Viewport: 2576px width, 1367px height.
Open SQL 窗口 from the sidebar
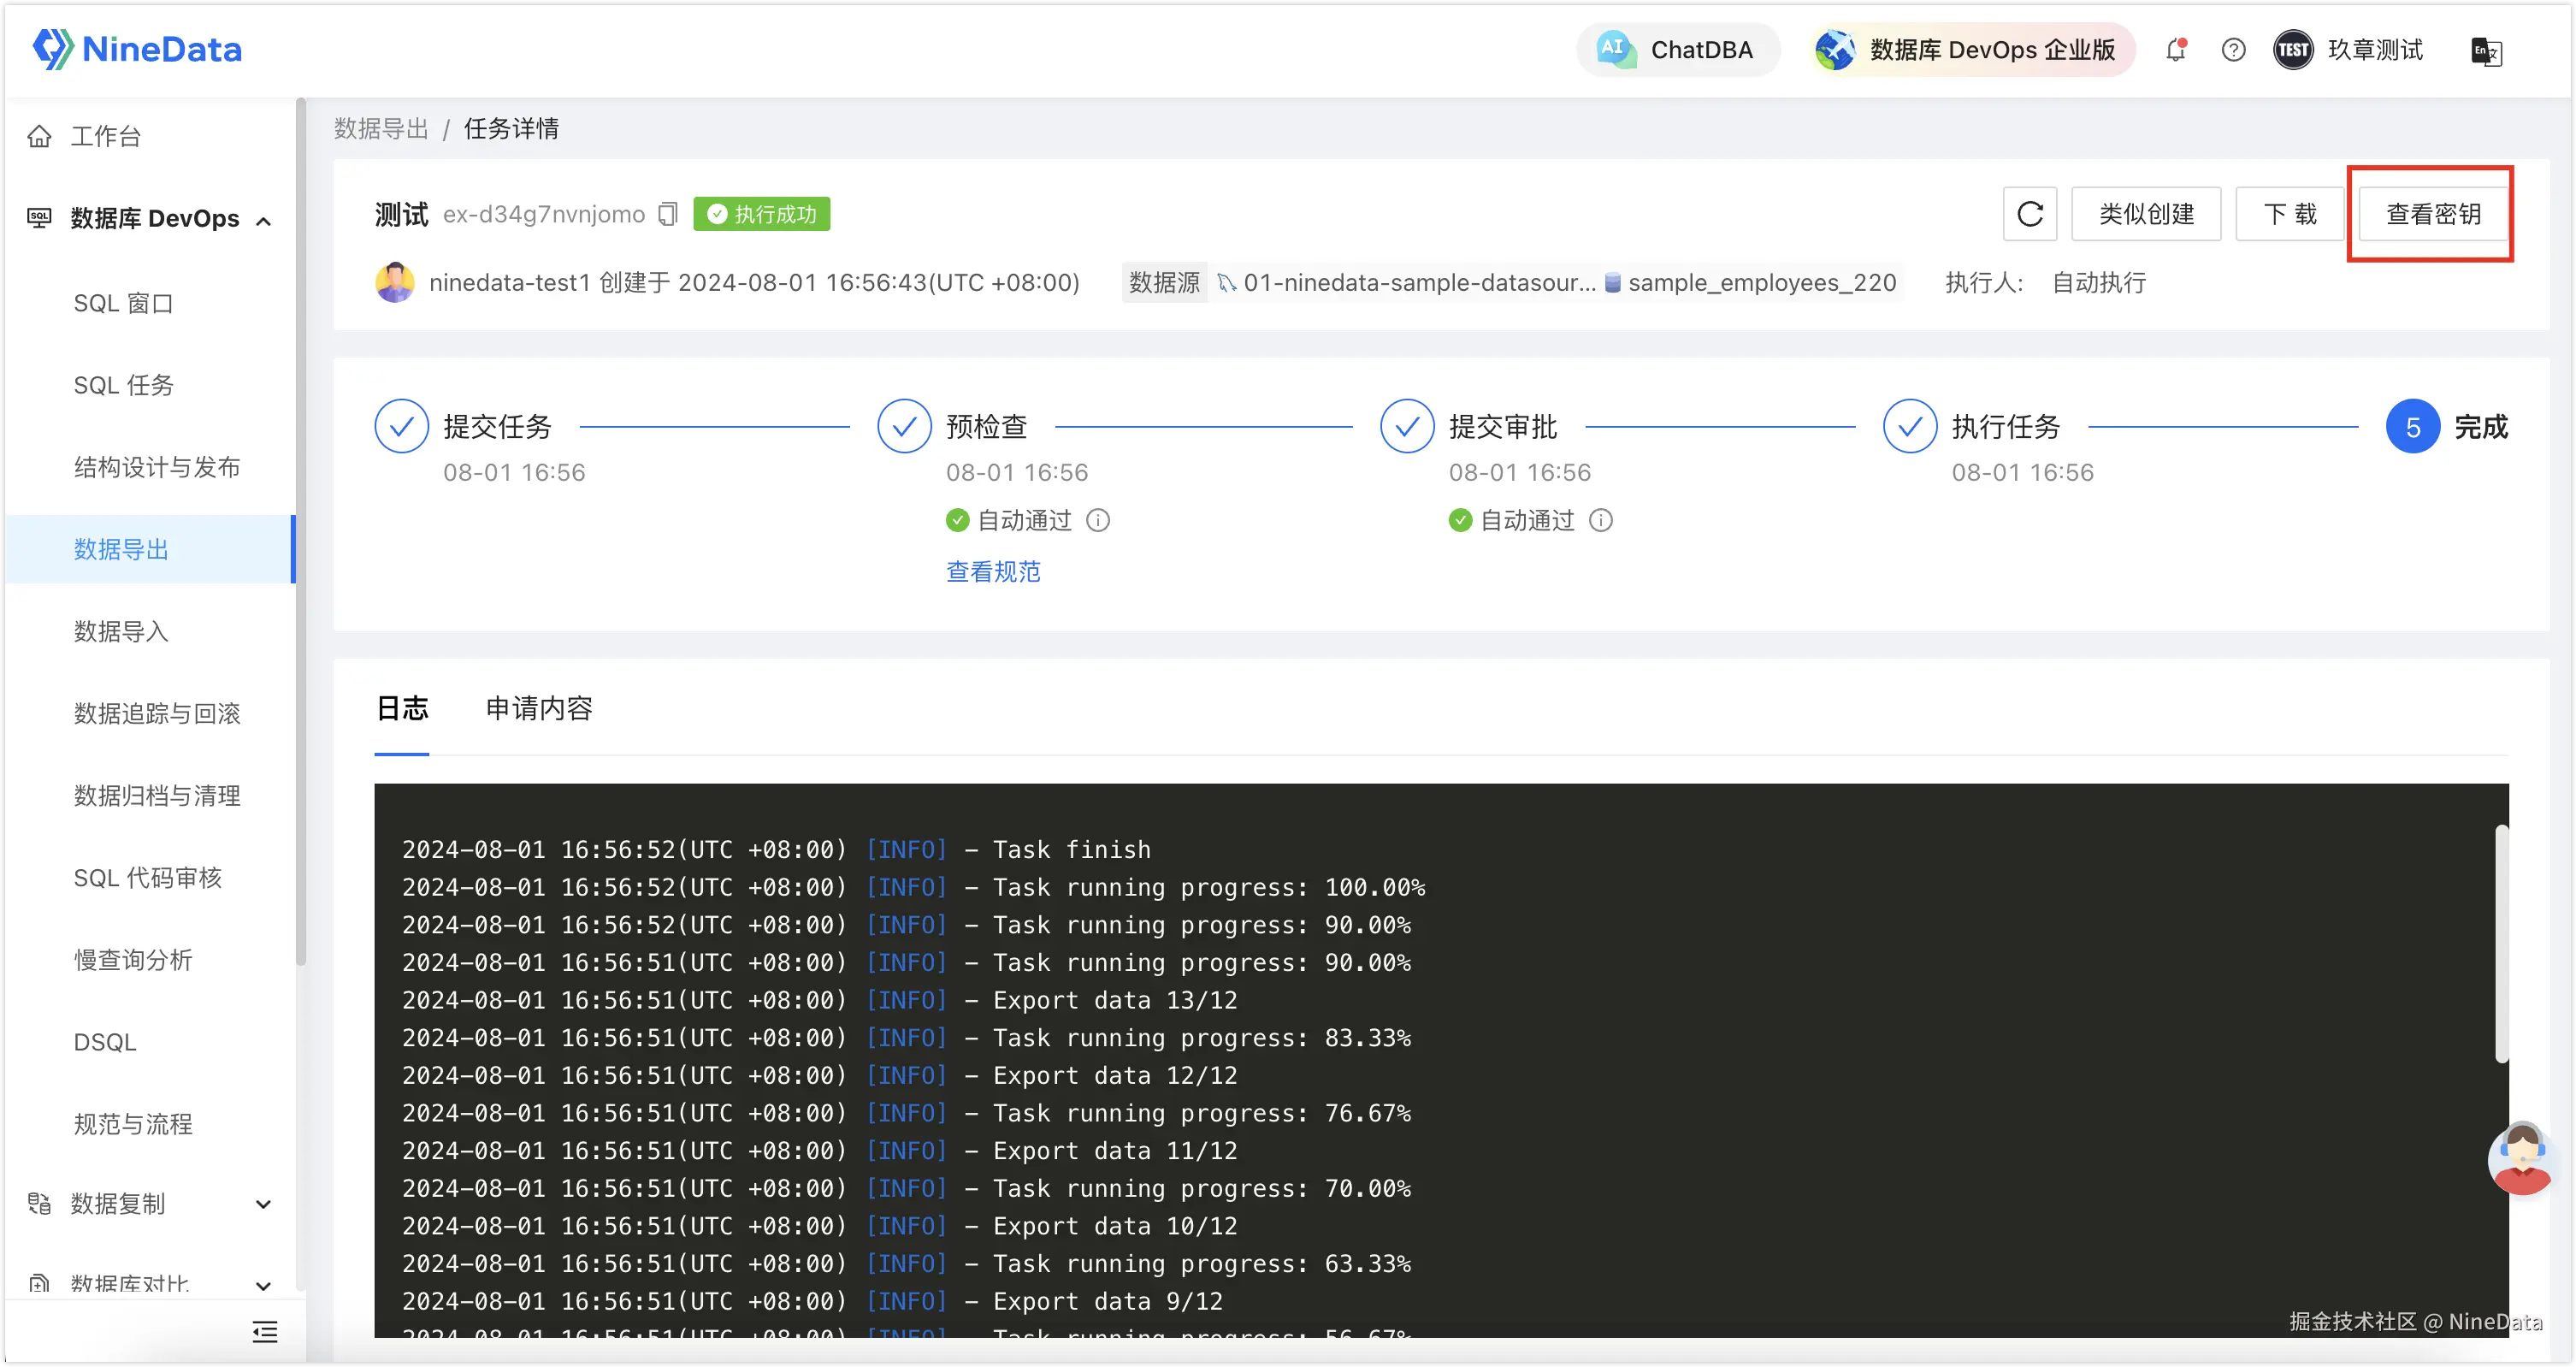click(124, 303)
